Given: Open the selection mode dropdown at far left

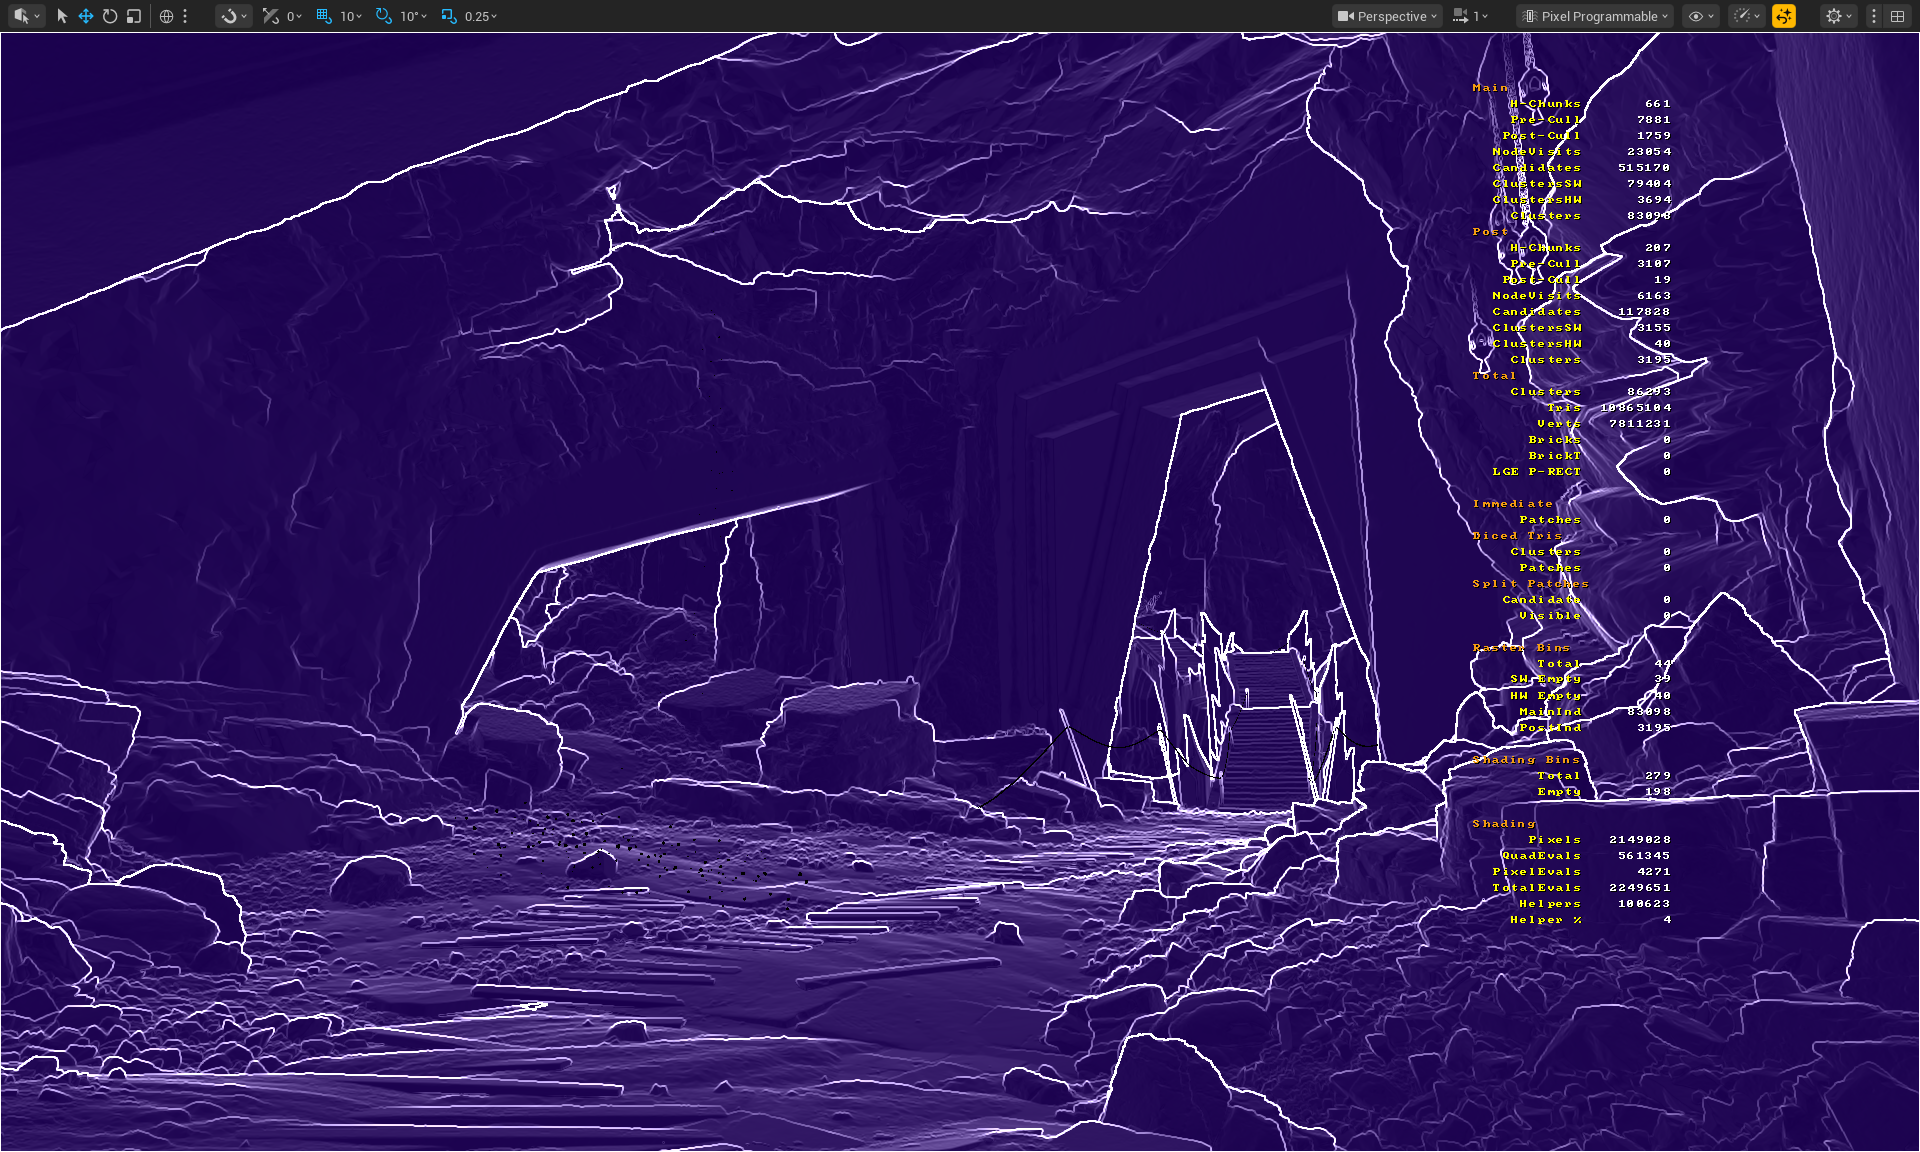Looking at the screenshot, I should pyautogui.click(x=25, y=16).
